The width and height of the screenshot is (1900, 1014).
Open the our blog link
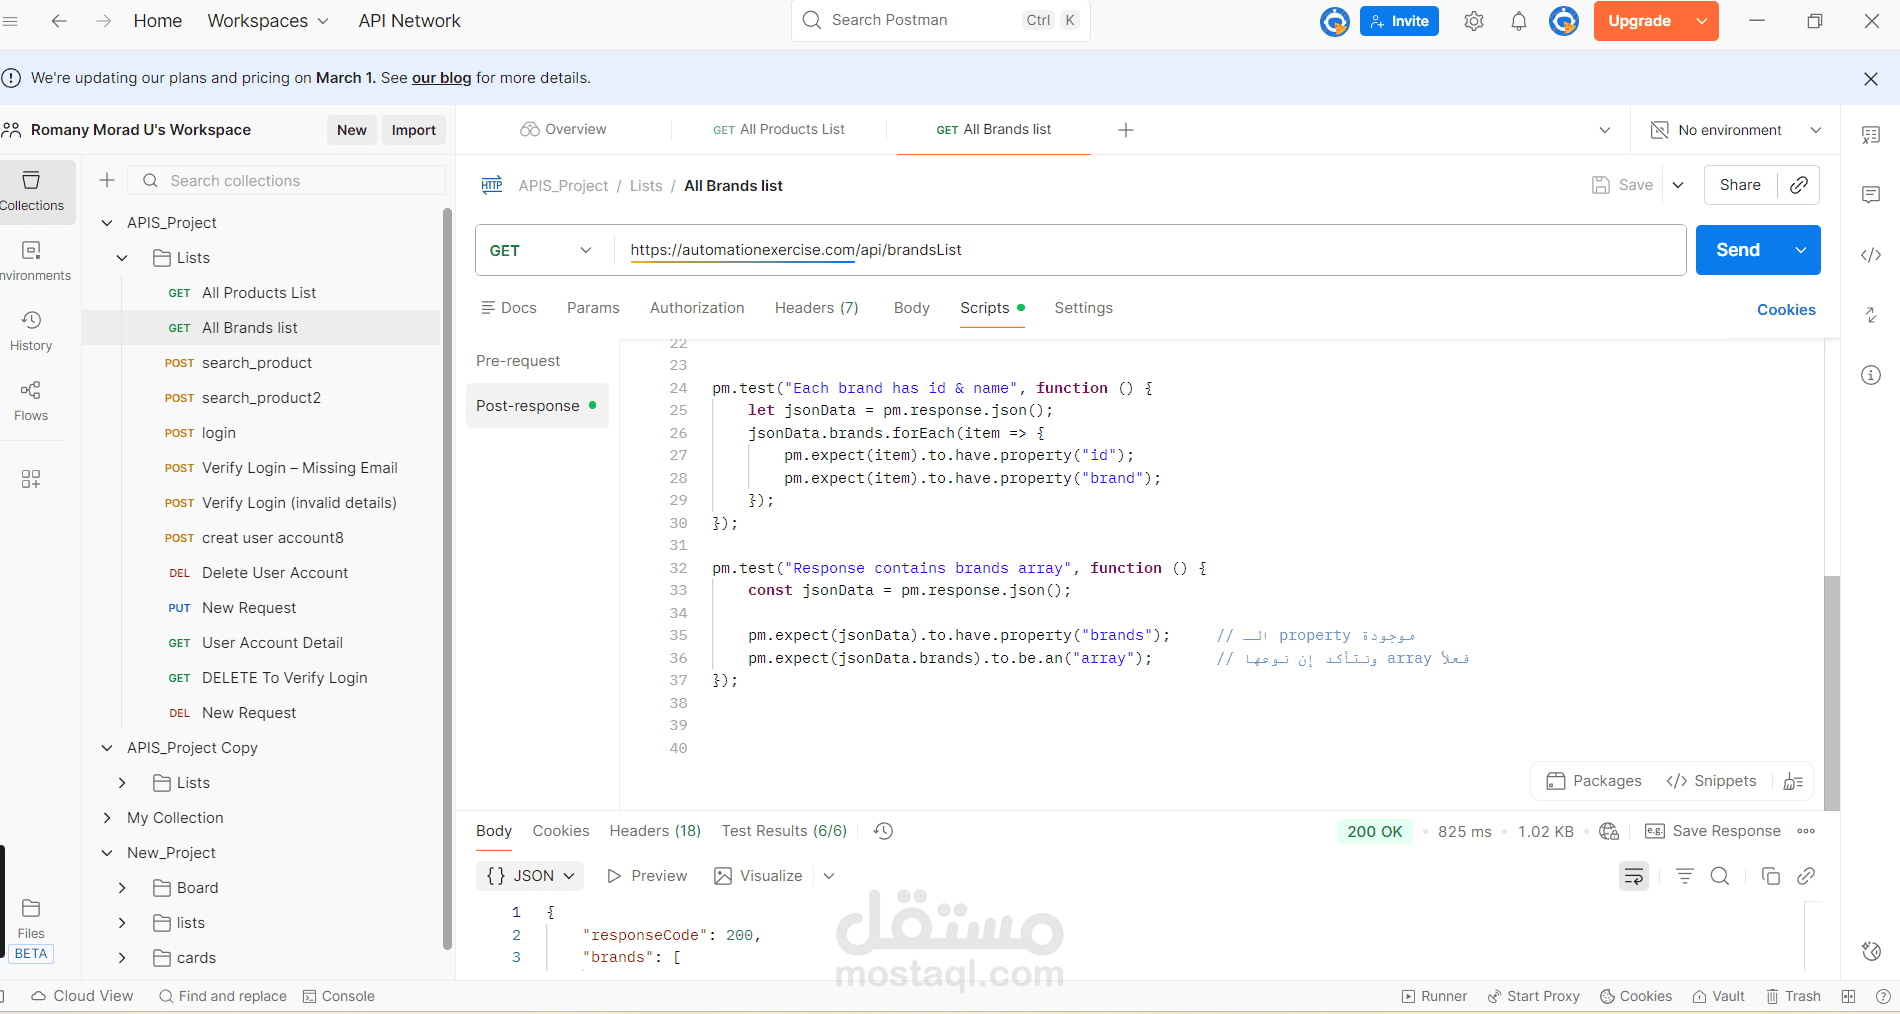[x=441, y=78]
